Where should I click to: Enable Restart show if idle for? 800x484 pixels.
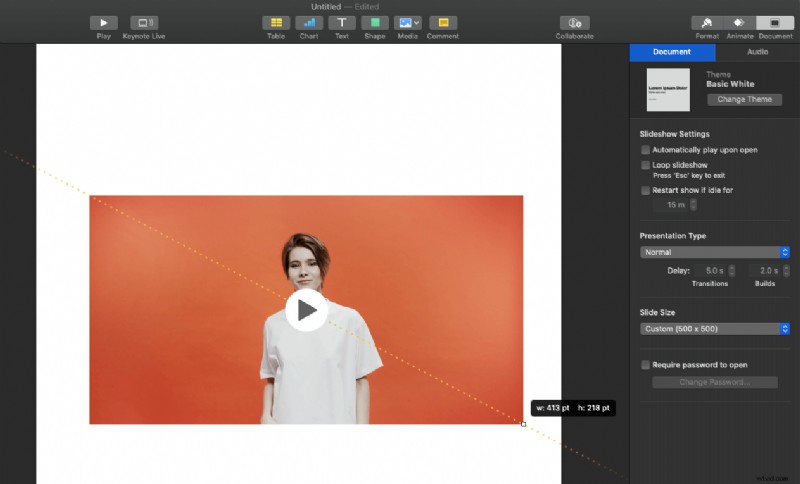(x=645, y=190)
